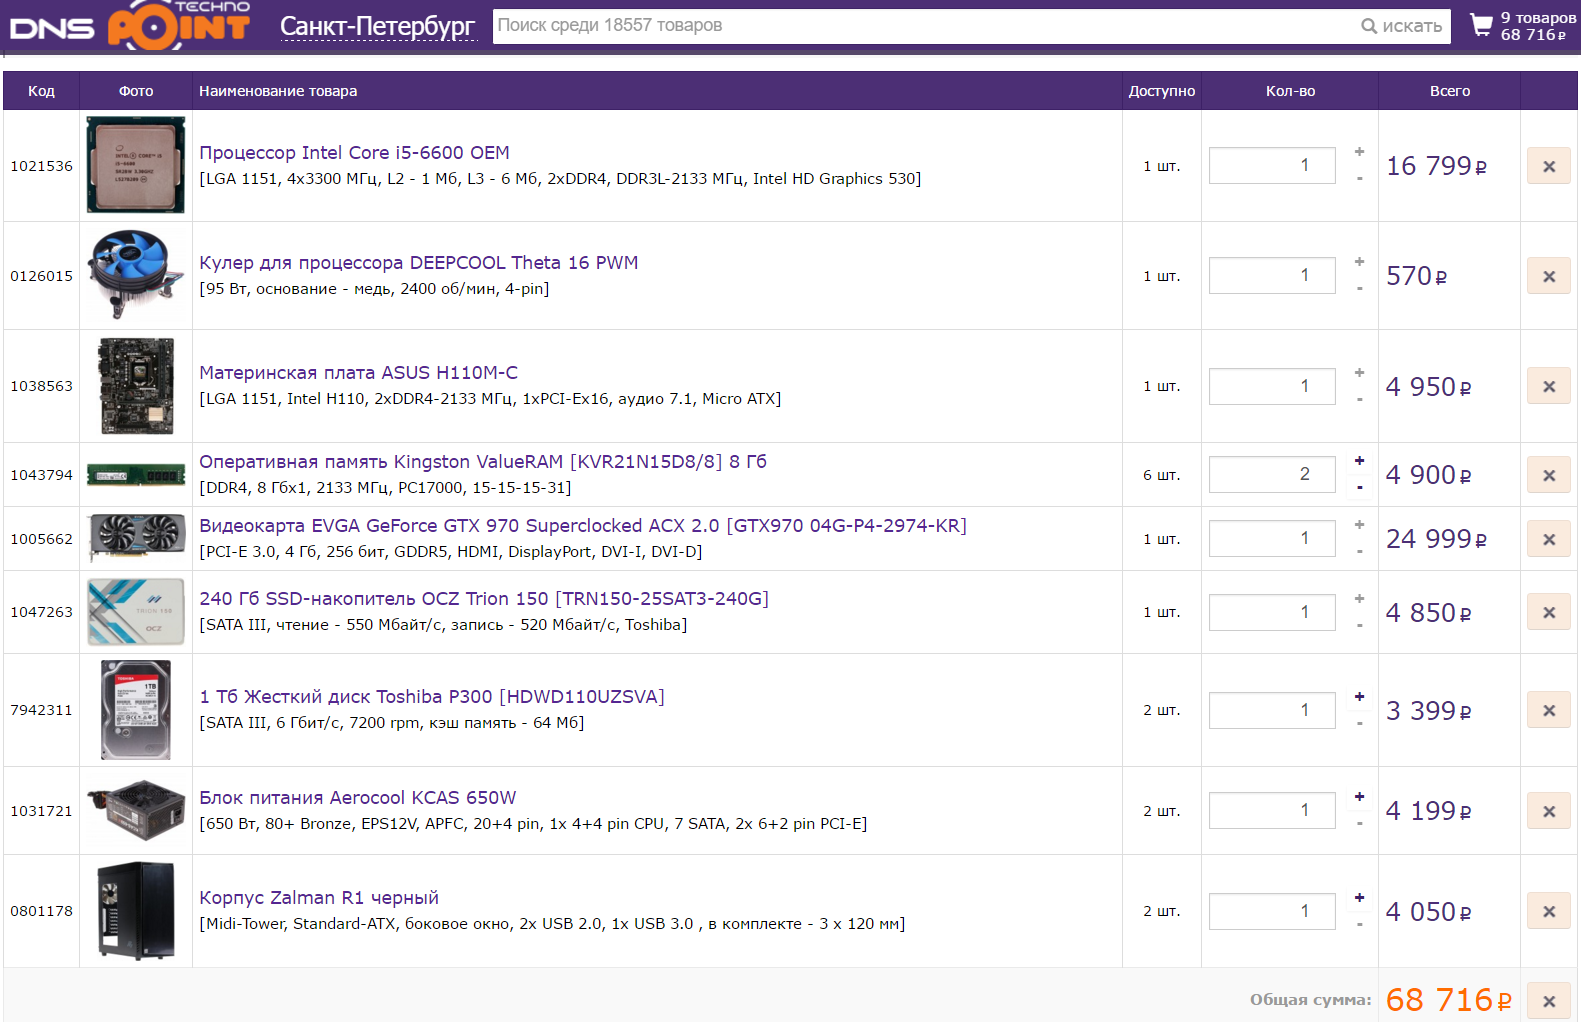Remove Aerocool KCAS 650W power supply
Viewport: 1581px width, 1022px height.
tap(1548, 811)
